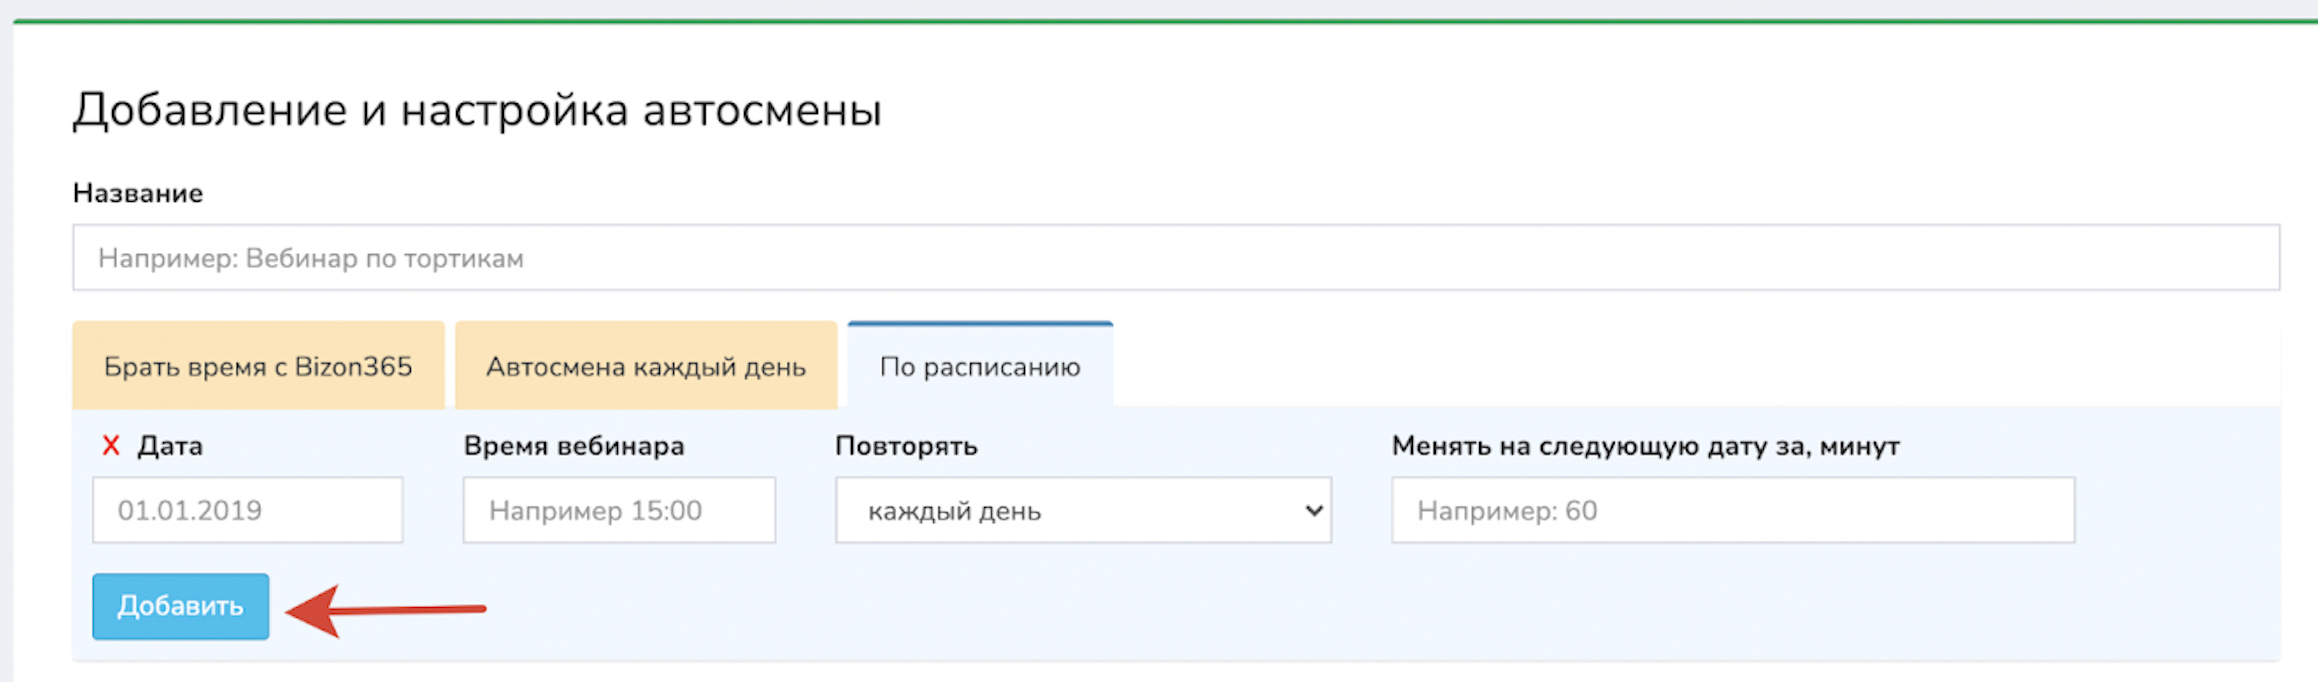Click the green line at page top
This screenshot has width=2318, height=682.
[1160, 21]
